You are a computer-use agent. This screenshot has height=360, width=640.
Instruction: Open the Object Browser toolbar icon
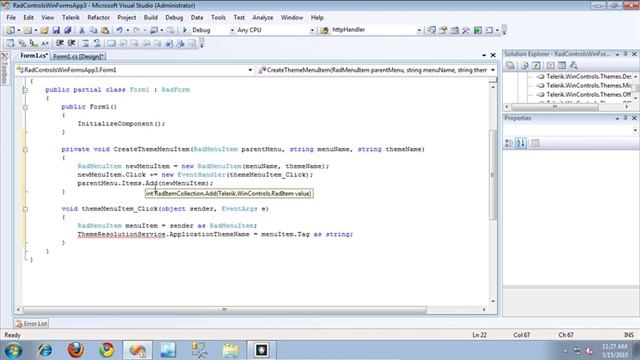pos(454,30)
